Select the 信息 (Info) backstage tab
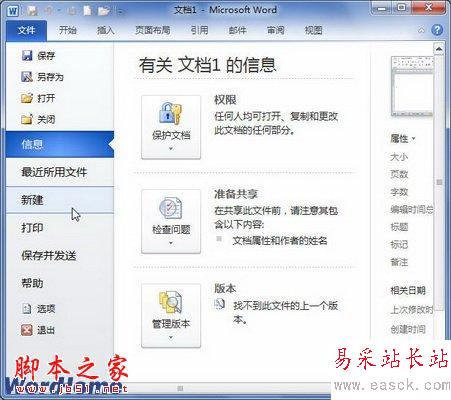Image resolution: width=451 pixels, height=400 pixels. pyautogui.click(x=60, y=144)
